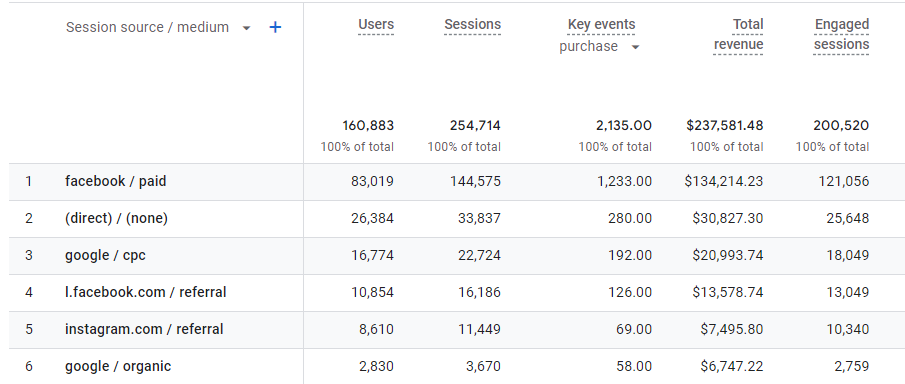Screen dimensions: 905x384
Task: Click the $6,747.22 revenue cell
Action: (x=732, y=366)
